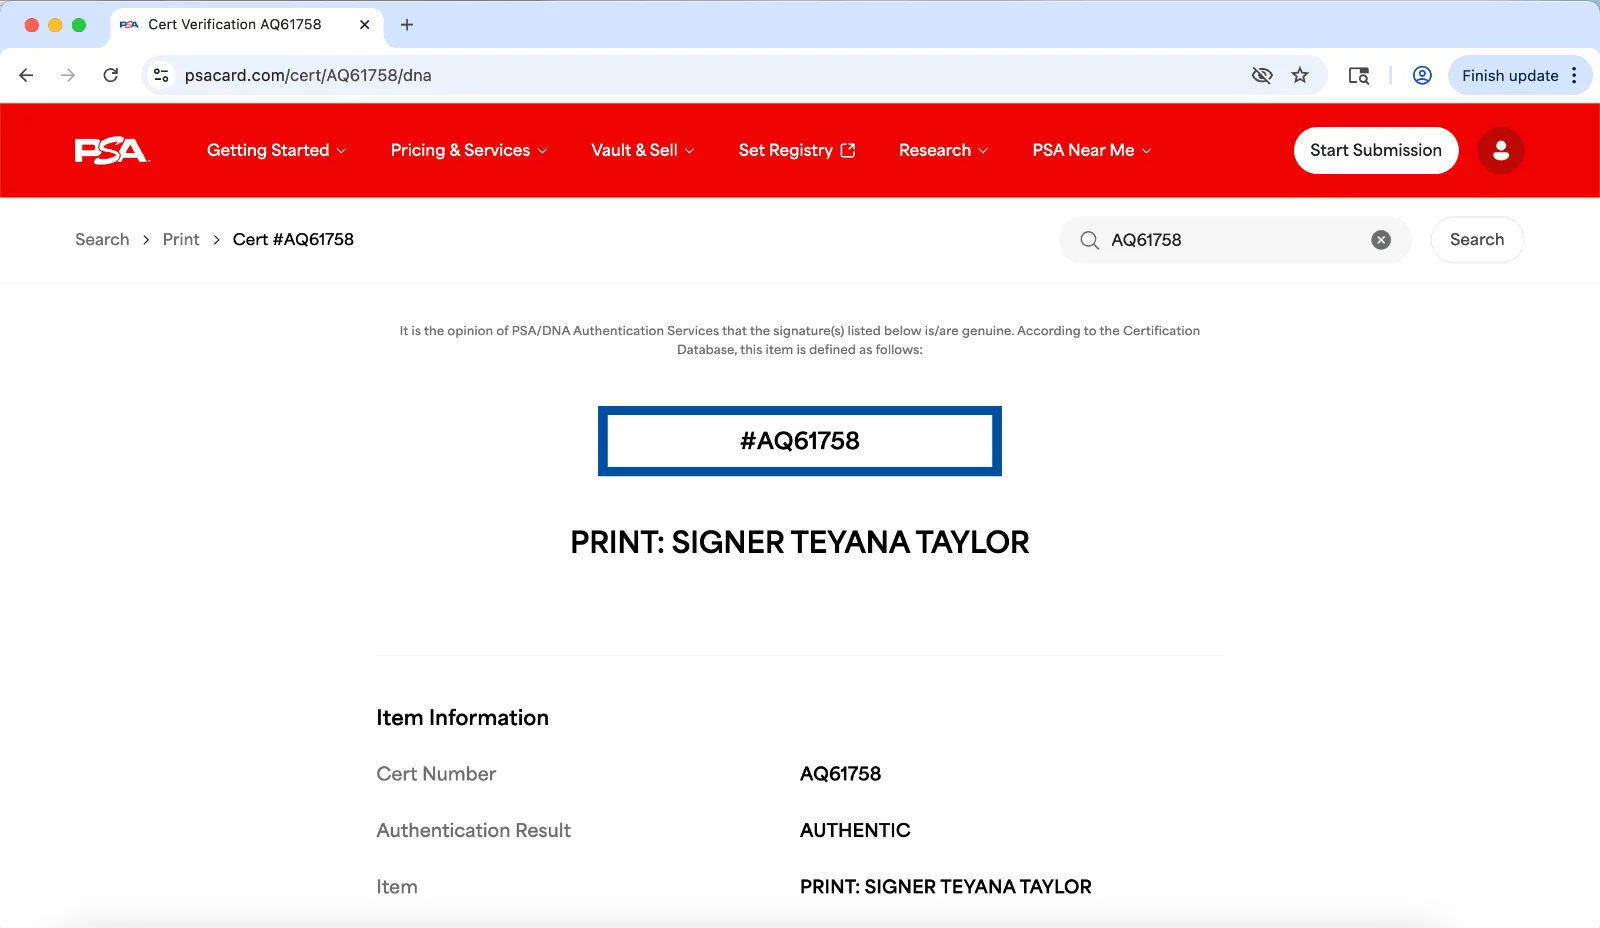This screenshot has width=1600, height=928.
Task: Open Chrome three-dot menu
Action: [1574, 75]
